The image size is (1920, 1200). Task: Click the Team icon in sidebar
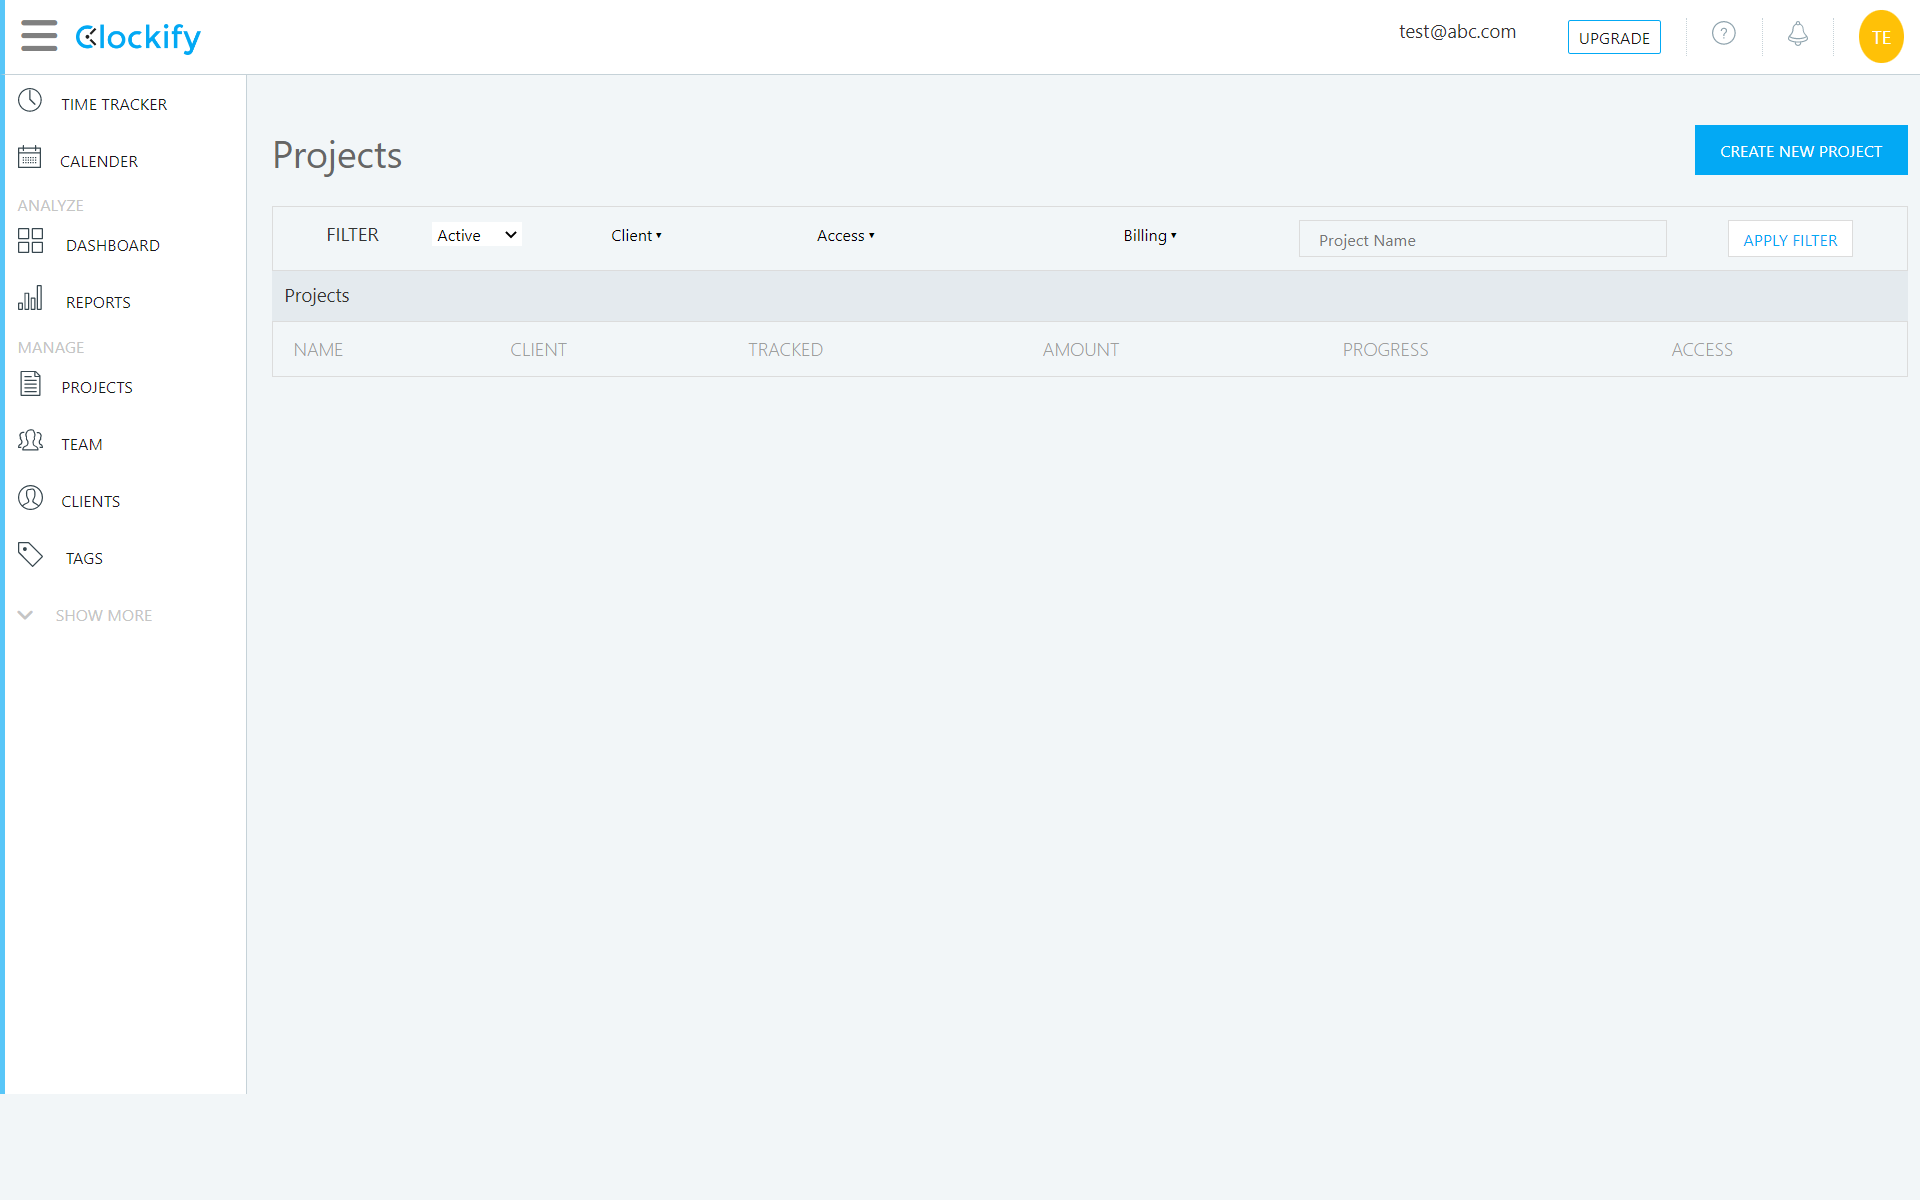30,441
